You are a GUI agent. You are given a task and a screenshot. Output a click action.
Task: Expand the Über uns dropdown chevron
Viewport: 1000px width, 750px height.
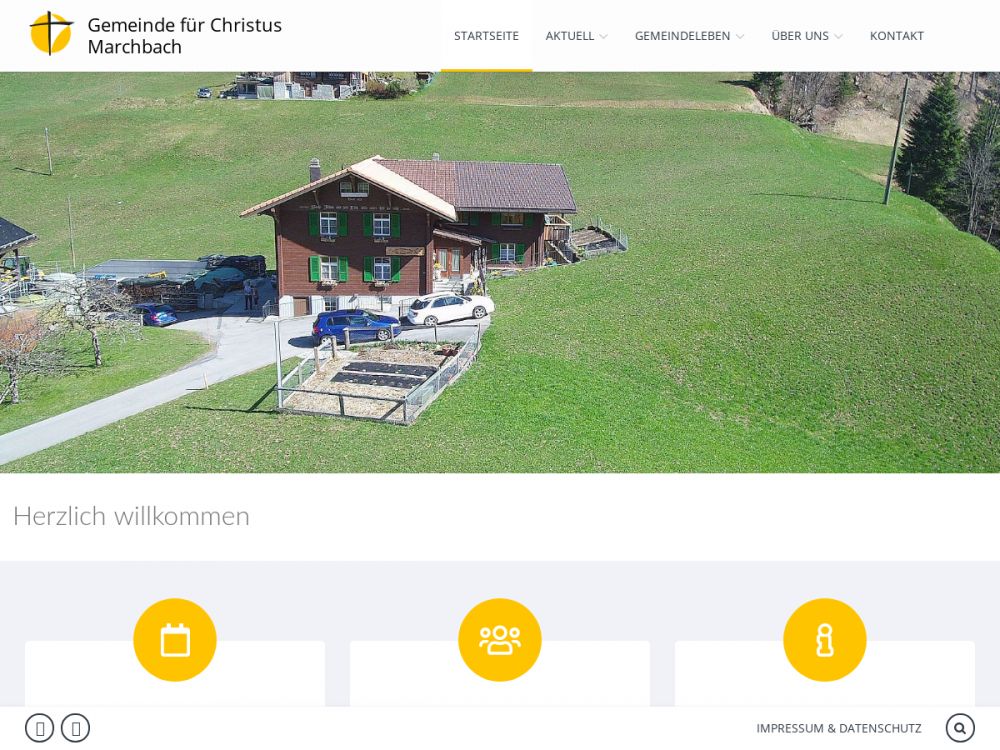tap(839, 36)
